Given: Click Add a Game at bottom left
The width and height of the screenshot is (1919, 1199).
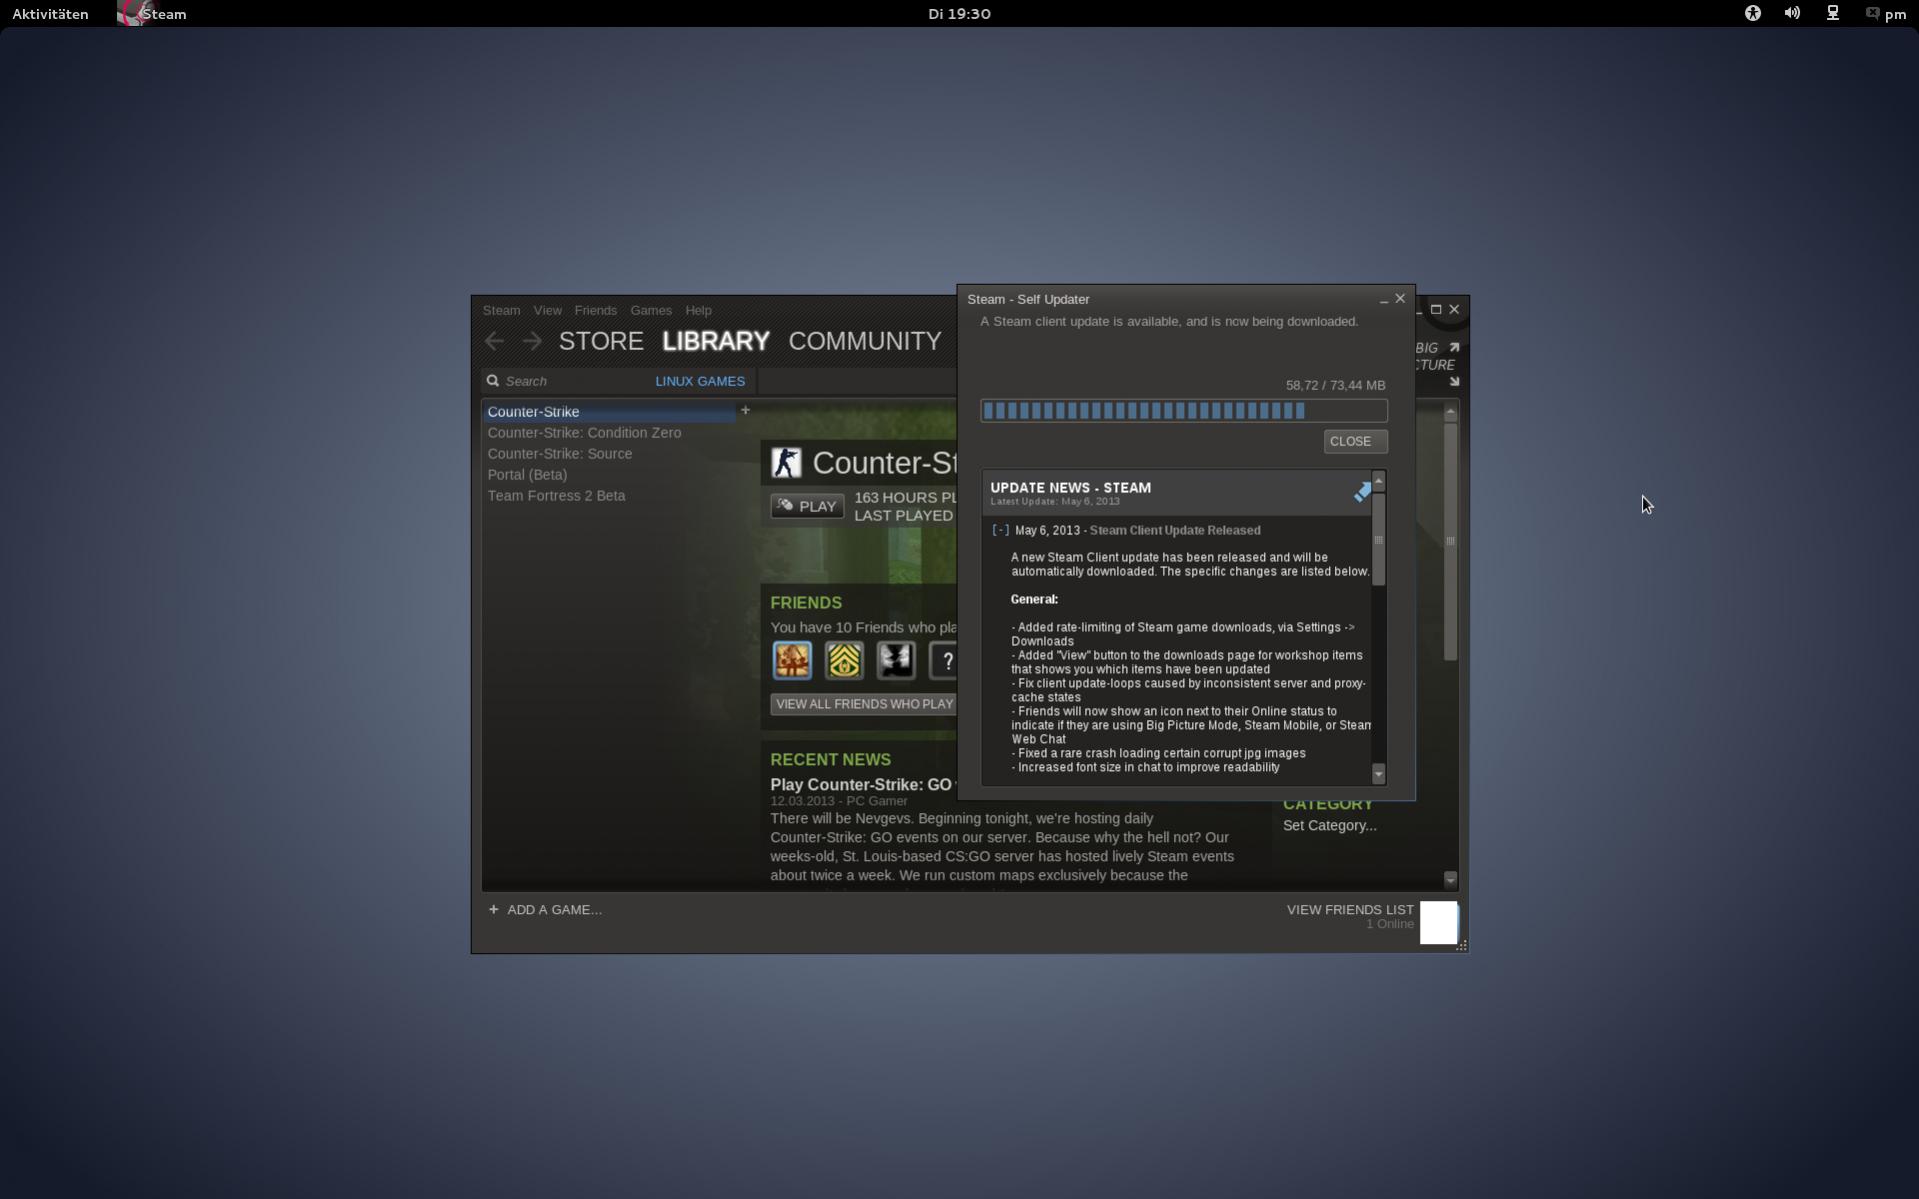Looking at the screenshot, I should 545,909.
